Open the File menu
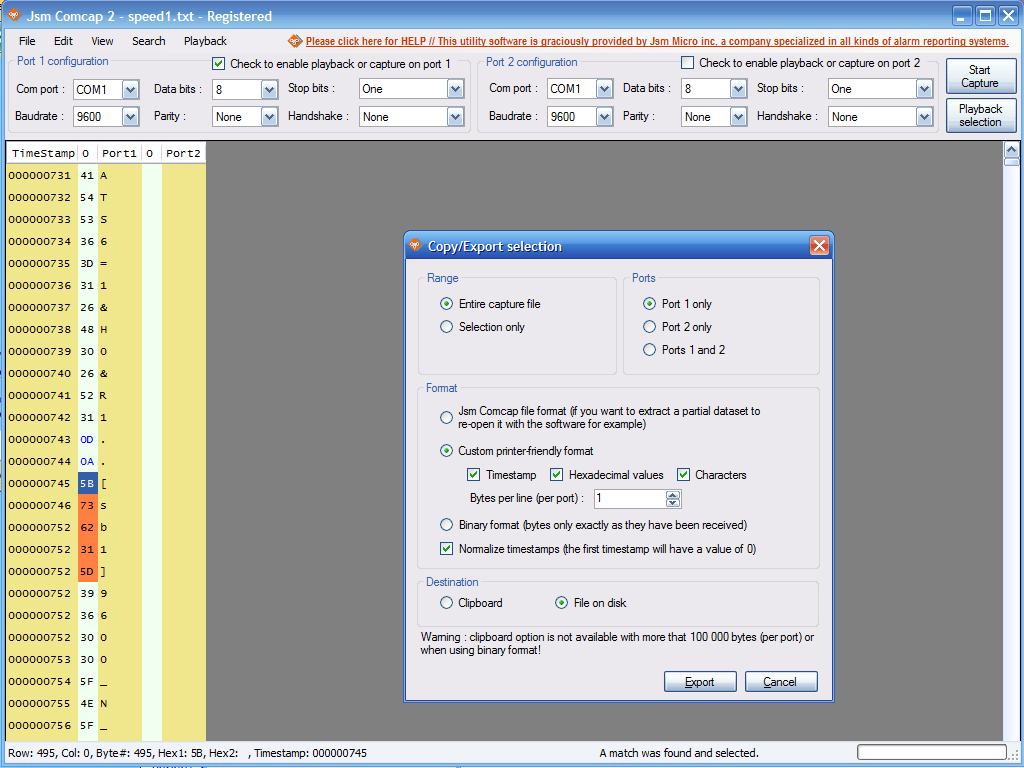 pos(27,41)
